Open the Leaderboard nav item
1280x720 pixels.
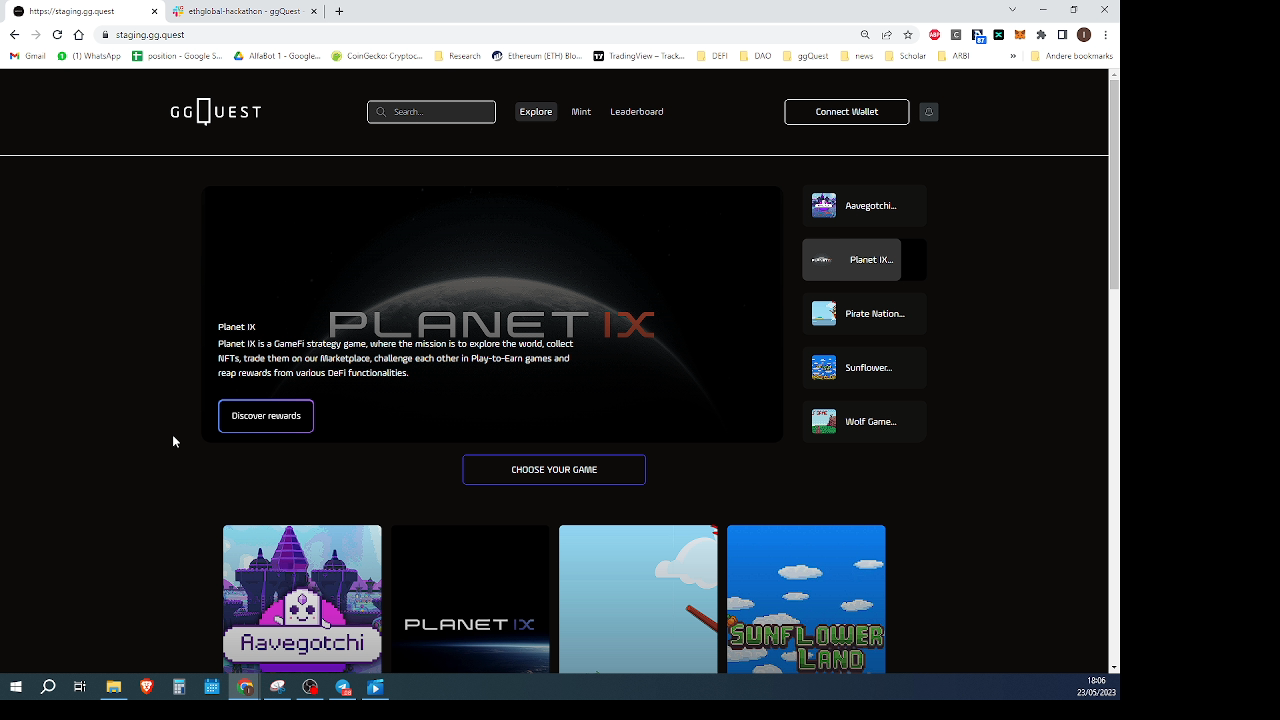point(637,112)
